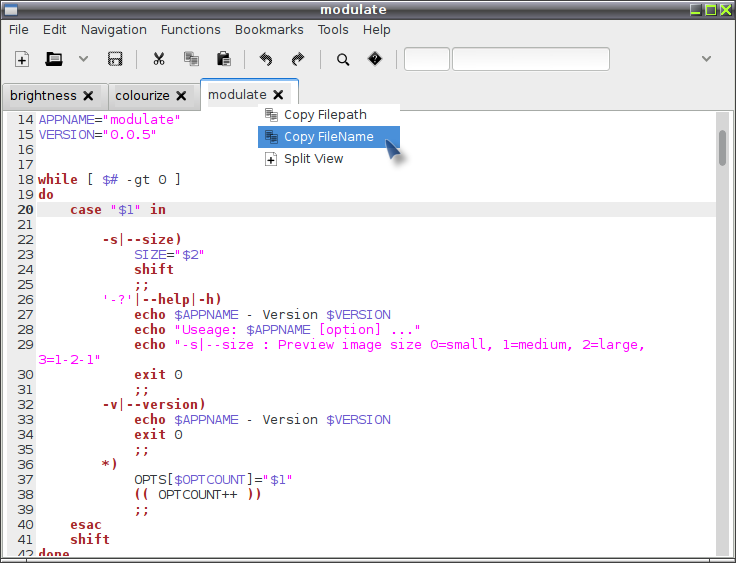
Task: Click the '(( OPTCOUNT++ ))' line
Action: (x=198, y=494)
